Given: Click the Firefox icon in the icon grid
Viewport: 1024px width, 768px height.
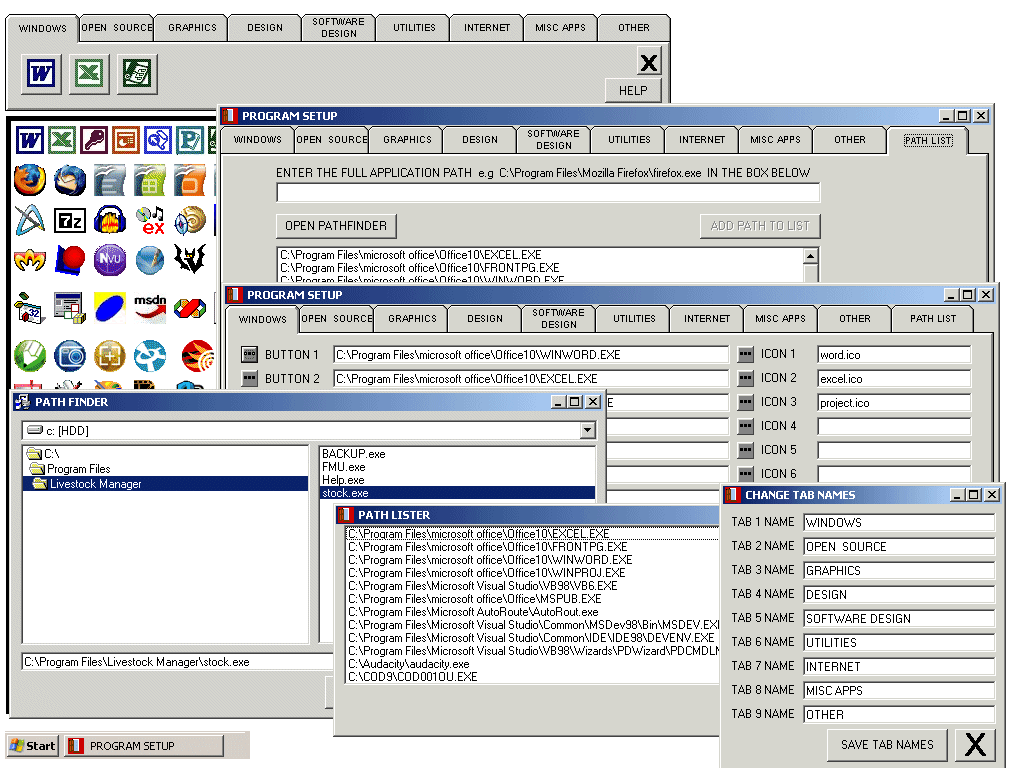Looking at the screenshot, I should coord(30,180).
